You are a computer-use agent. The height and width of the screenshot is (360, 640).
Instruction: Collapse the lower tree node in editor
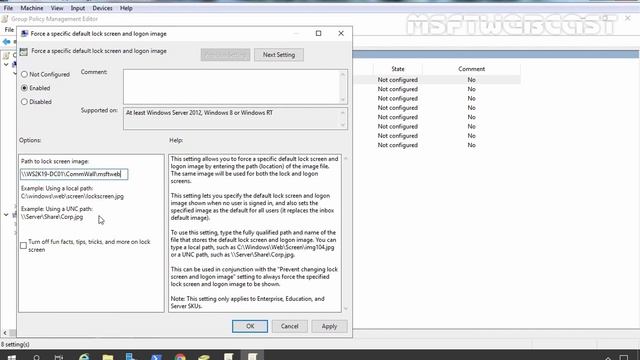[x=6, y=214]
